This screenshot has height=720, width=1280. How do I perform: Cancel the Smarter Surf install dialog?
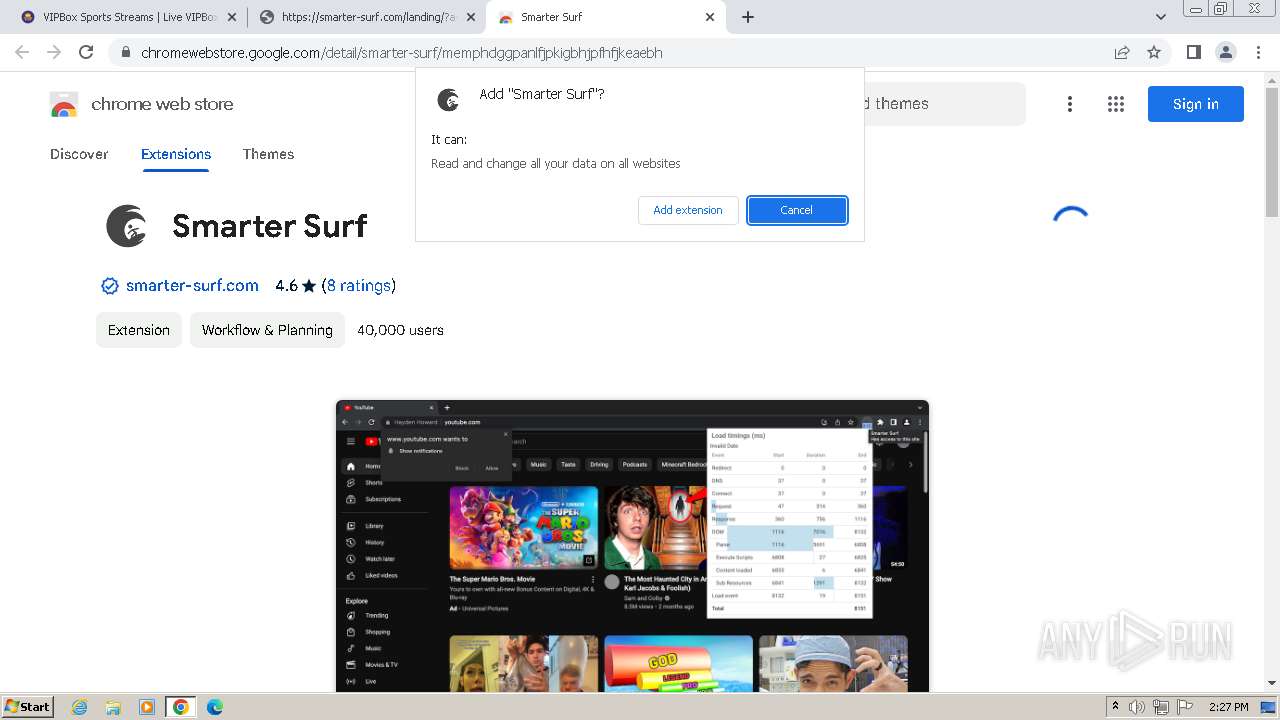pyautogui.click(x=797, y=210)
